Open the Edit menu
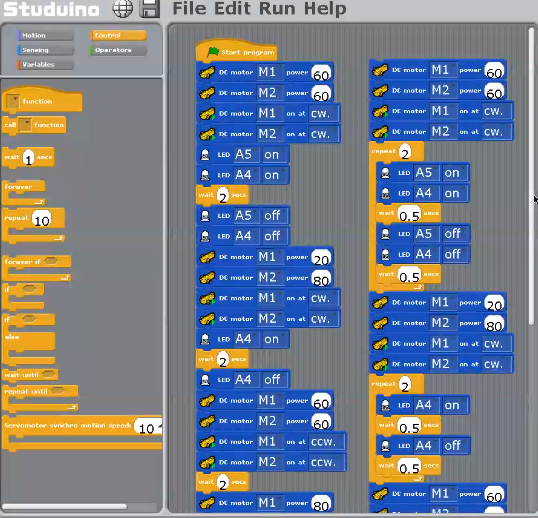 click(x=232, y=9)
